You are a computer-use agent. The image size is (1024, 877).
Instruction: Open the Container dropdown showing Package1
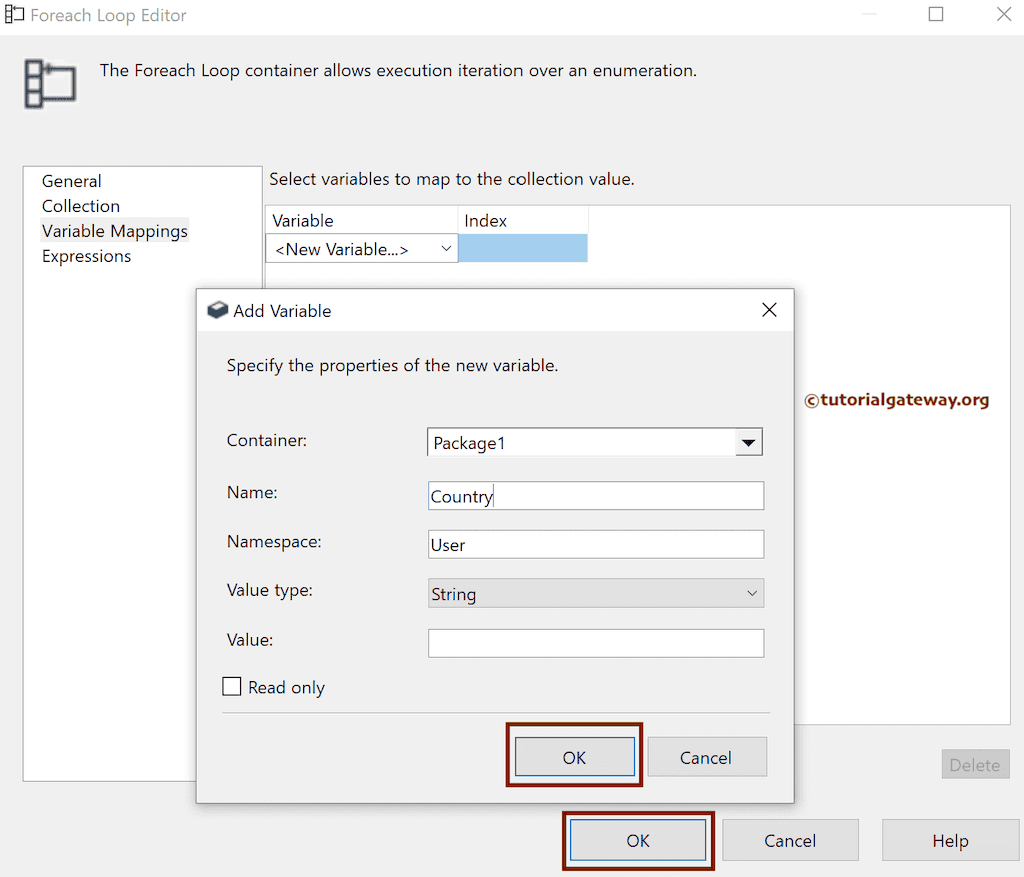click(749, 441)
